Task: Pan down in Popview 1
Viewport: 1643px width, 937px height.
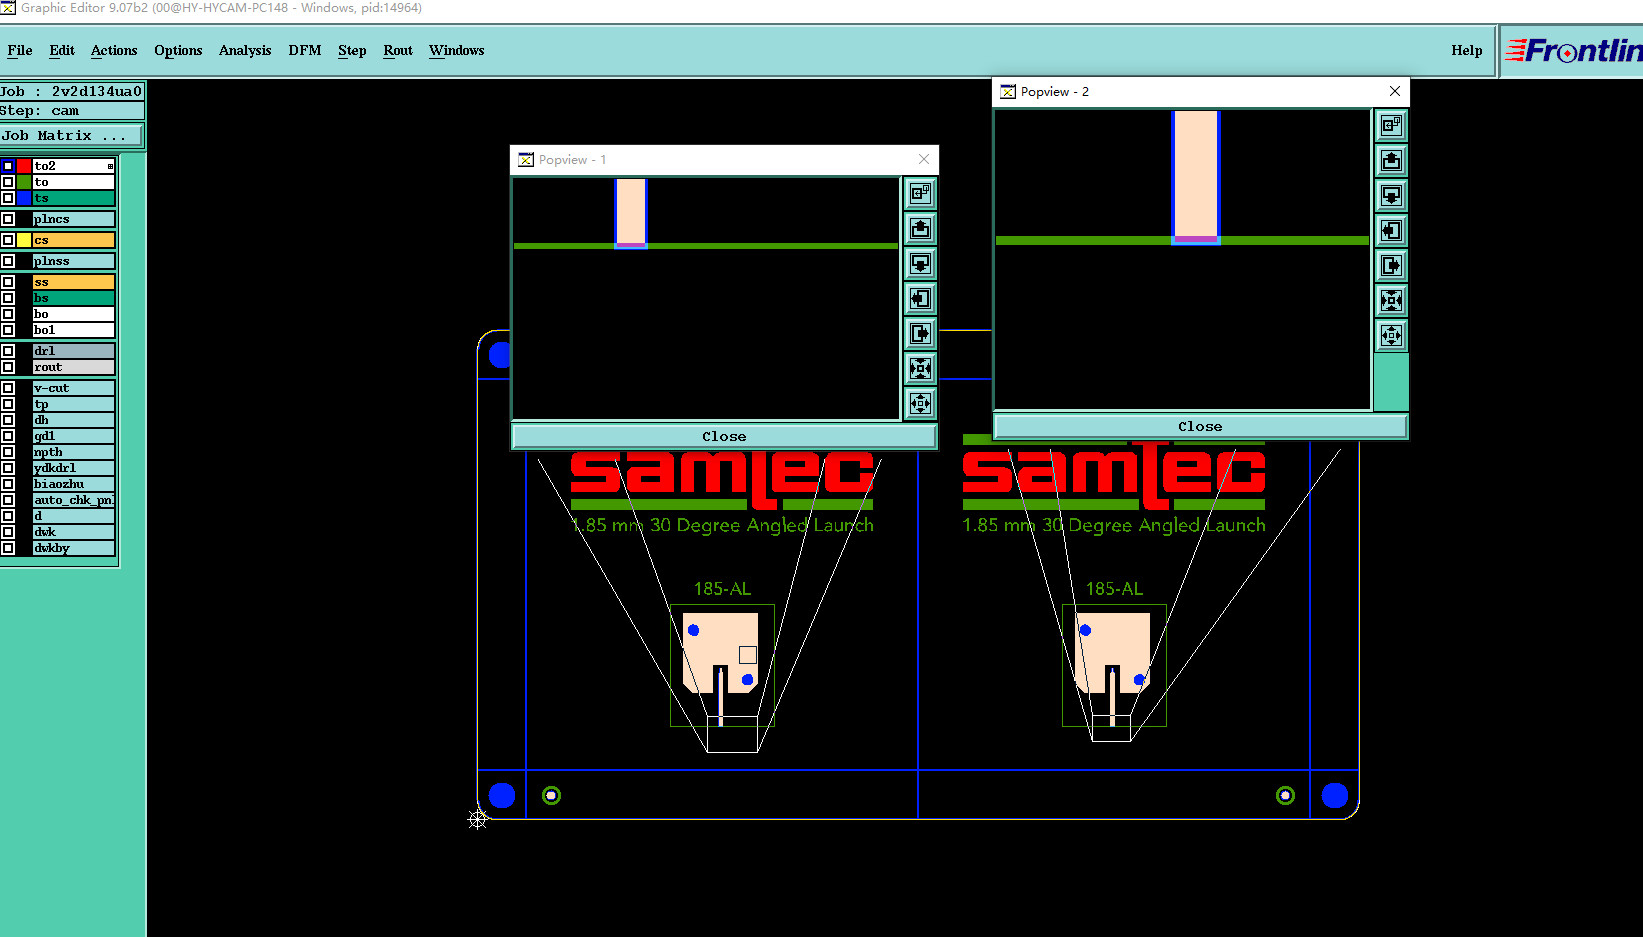Action: pos(920,263)
